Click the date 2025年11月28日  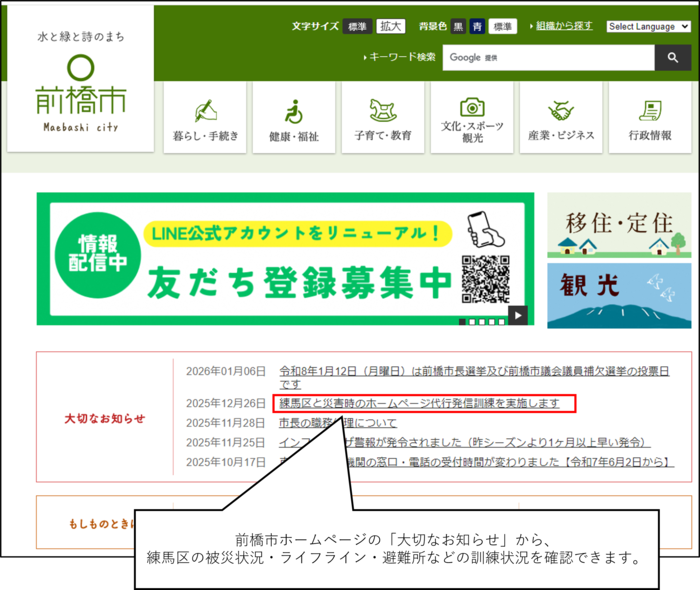click(x=226, y=423)
